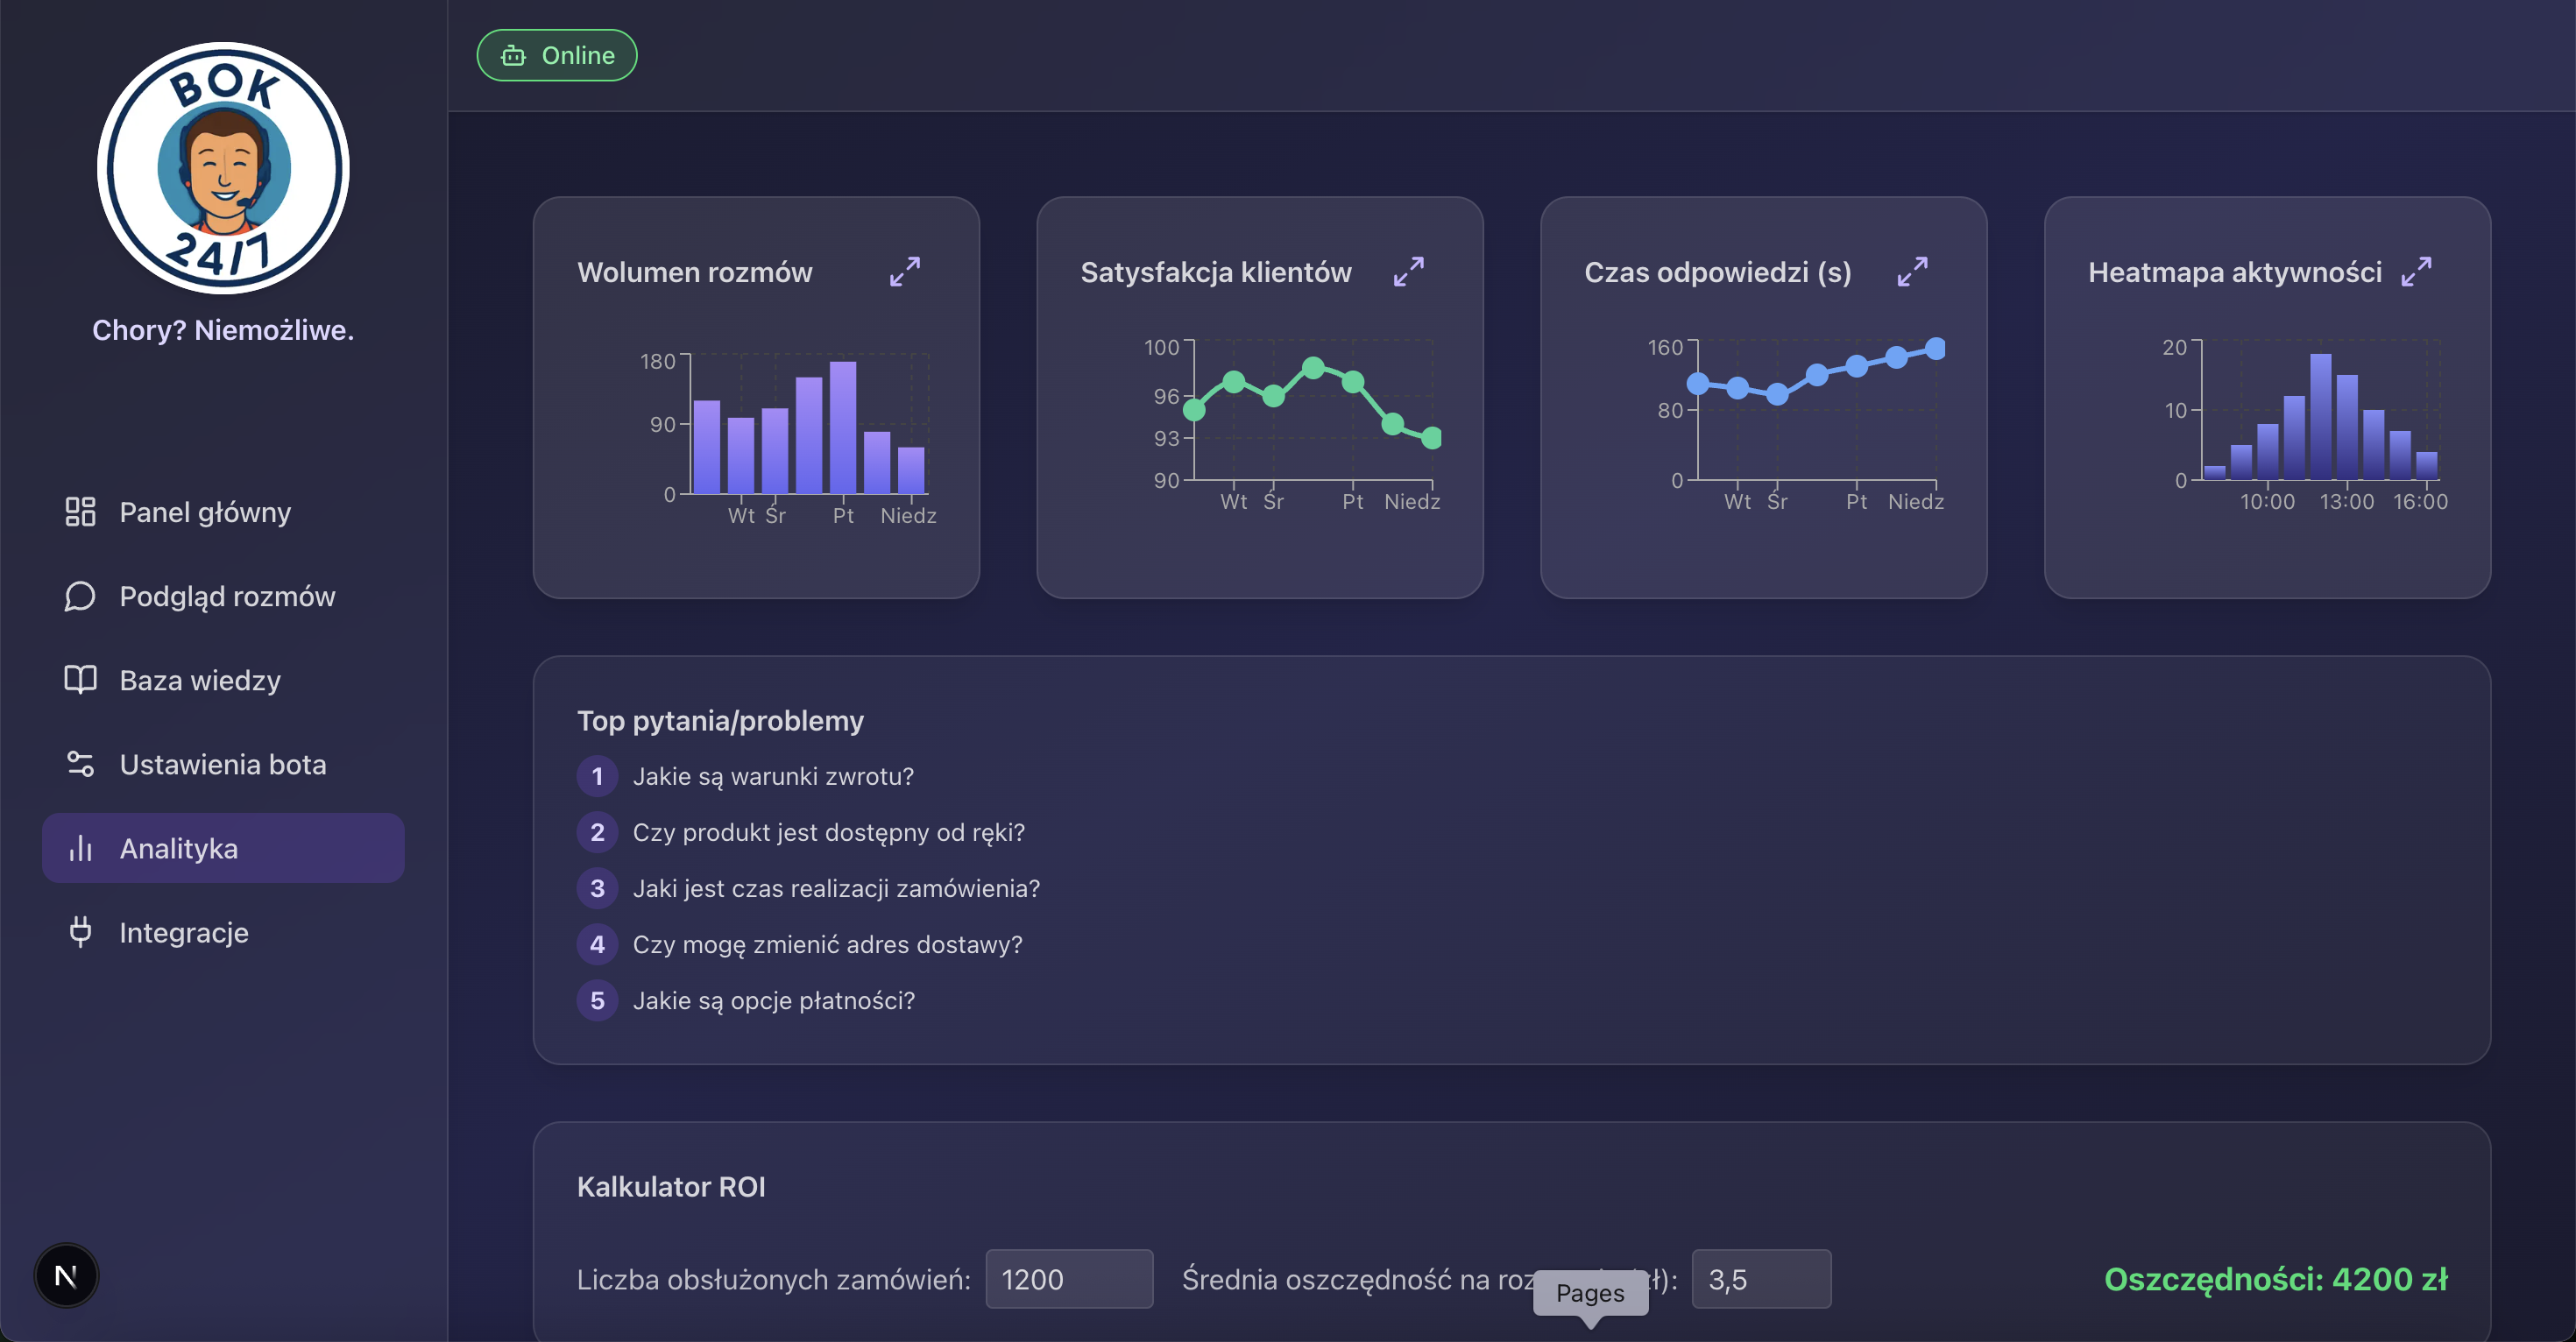The image size is (2576, 1342).
Task: Go to Podgląd rozmów section
Action: (227, 596)
